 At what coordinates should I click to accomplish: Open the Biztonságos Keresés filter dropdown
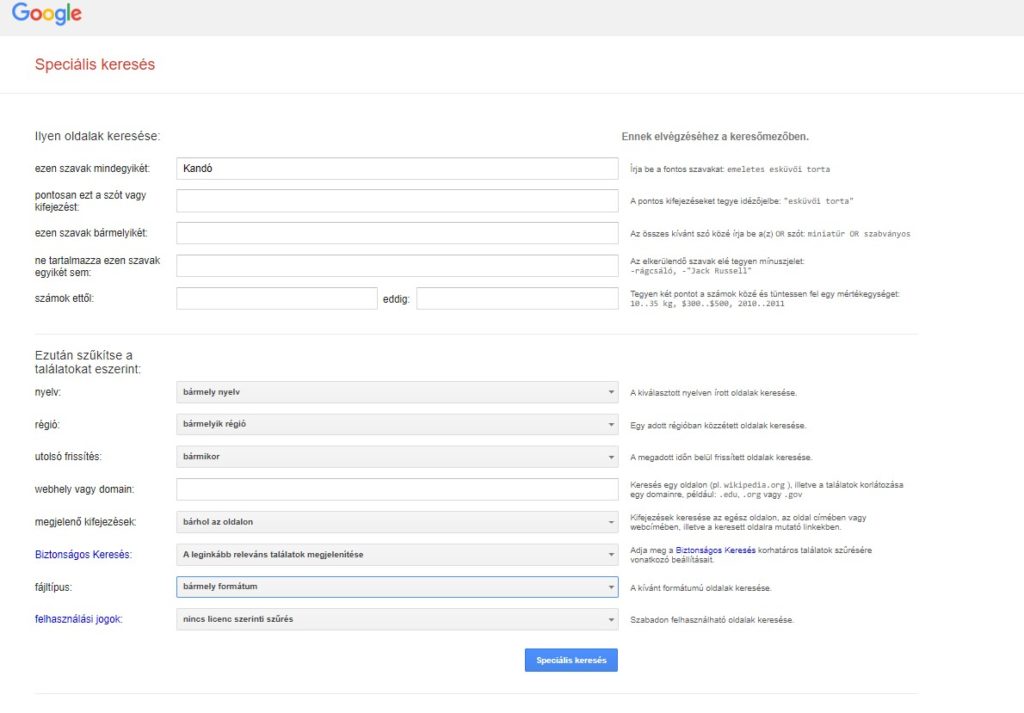point(397,555)
